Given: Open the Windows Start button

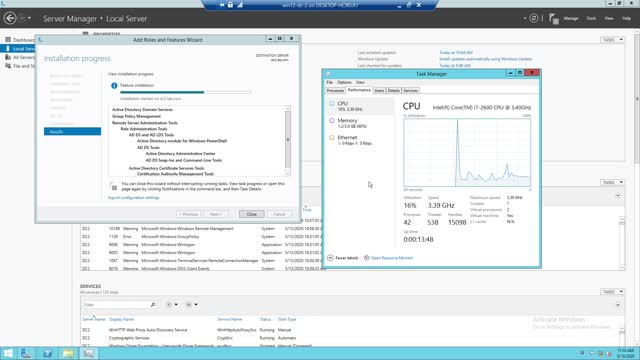Looking at the screenshot, I should (x=8, y=353).
